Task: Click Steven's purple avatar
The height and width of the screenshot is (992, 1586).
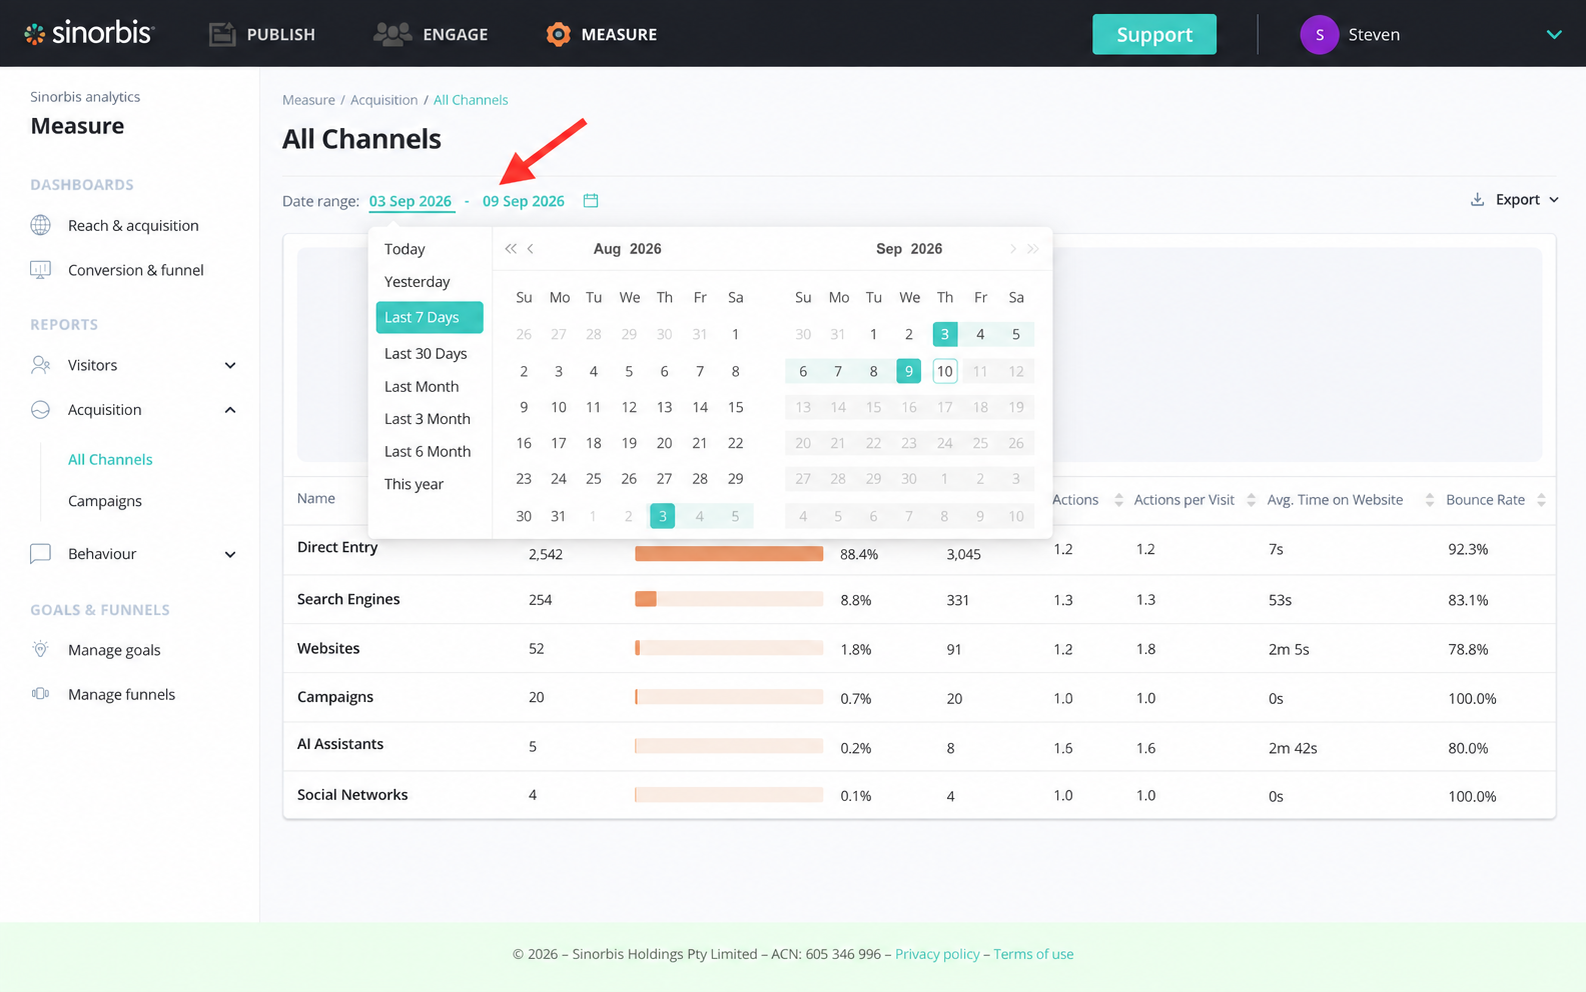Action: click(1319, 34)
